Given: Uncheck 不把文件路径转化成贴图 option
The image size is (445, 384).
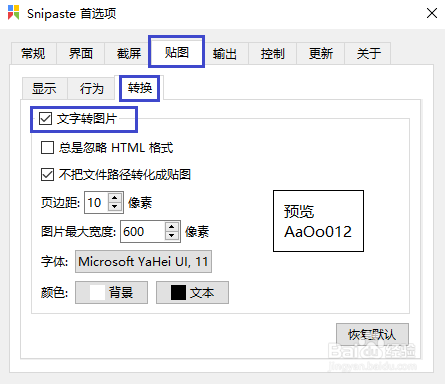Looking at the screenshot, I should (47, 174).
